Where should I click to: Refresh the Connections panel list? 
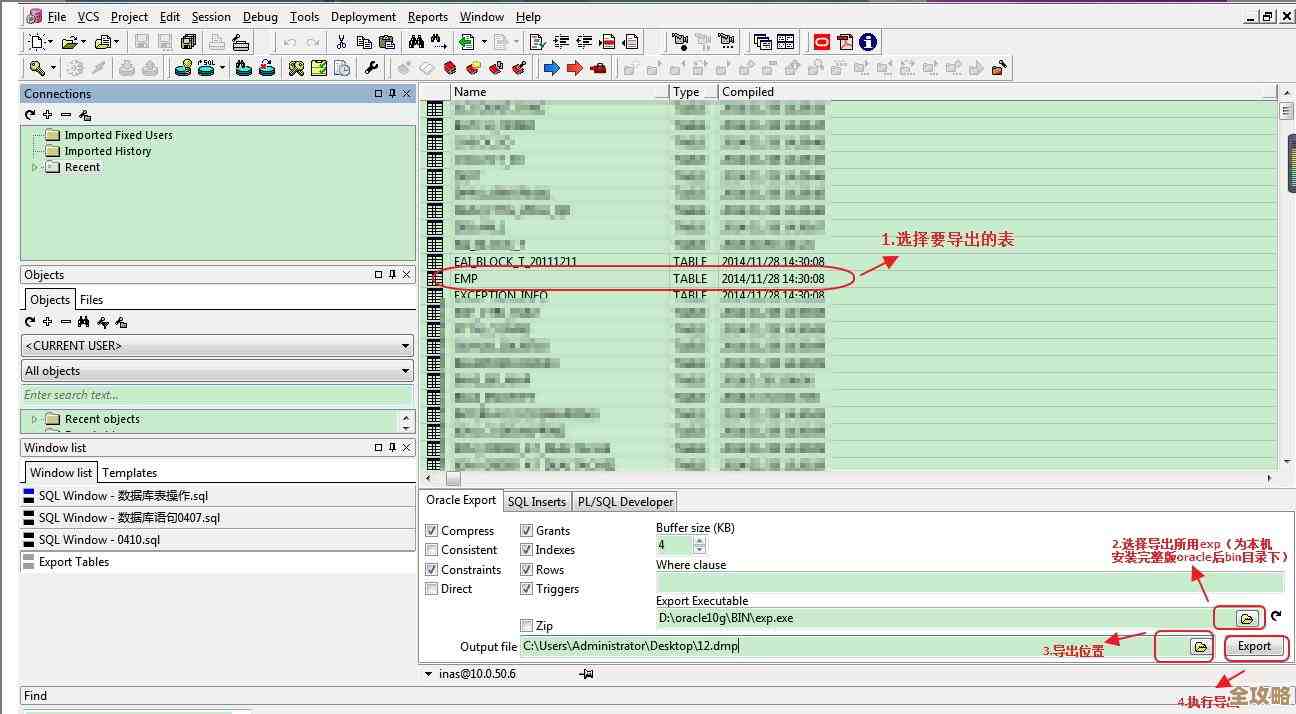tap(30, 115)
